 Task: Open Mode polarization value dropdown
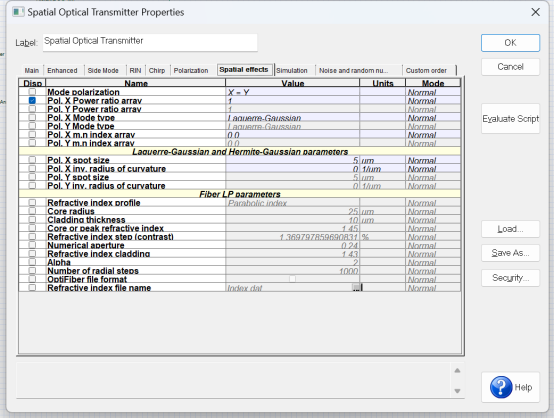click(292, 92)
